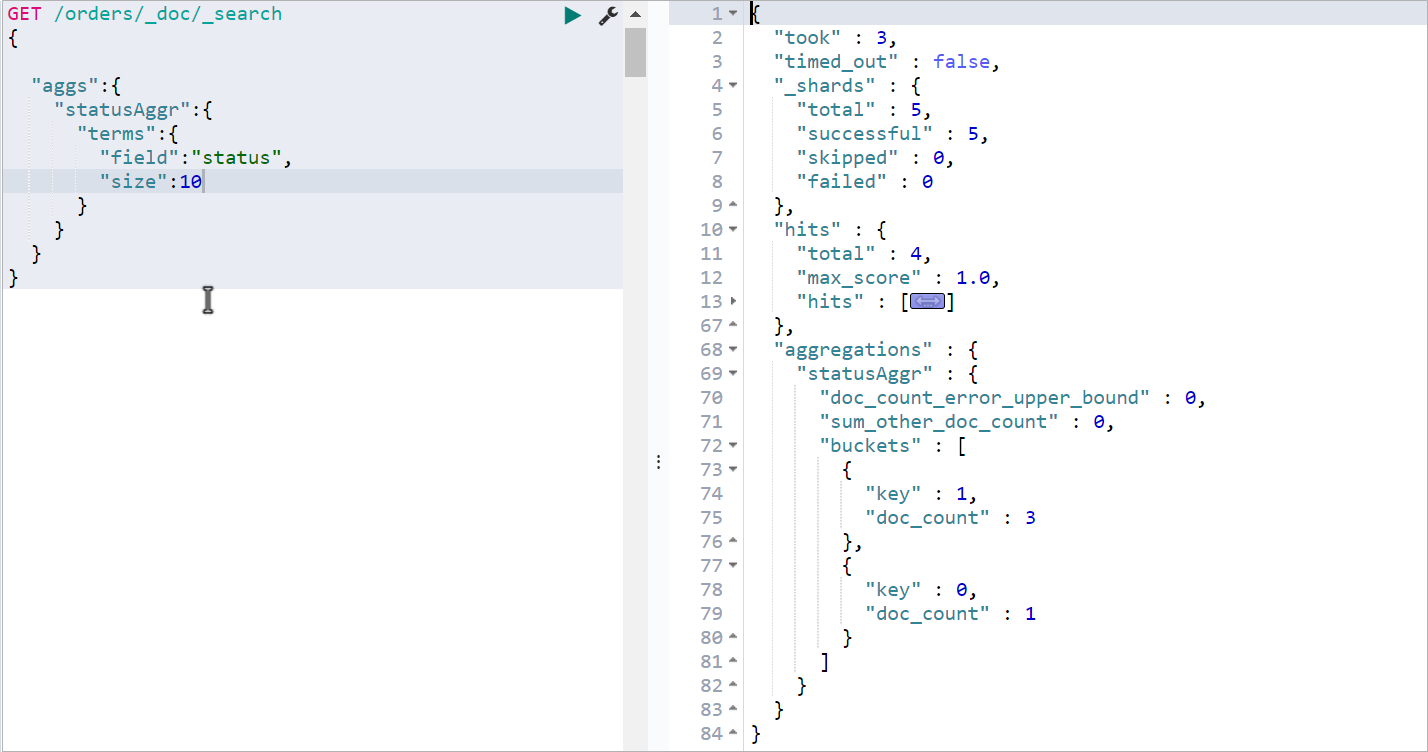
Task: Click the fold end marker at line 83
Action: pyautogui.click(x=733, y=710)
